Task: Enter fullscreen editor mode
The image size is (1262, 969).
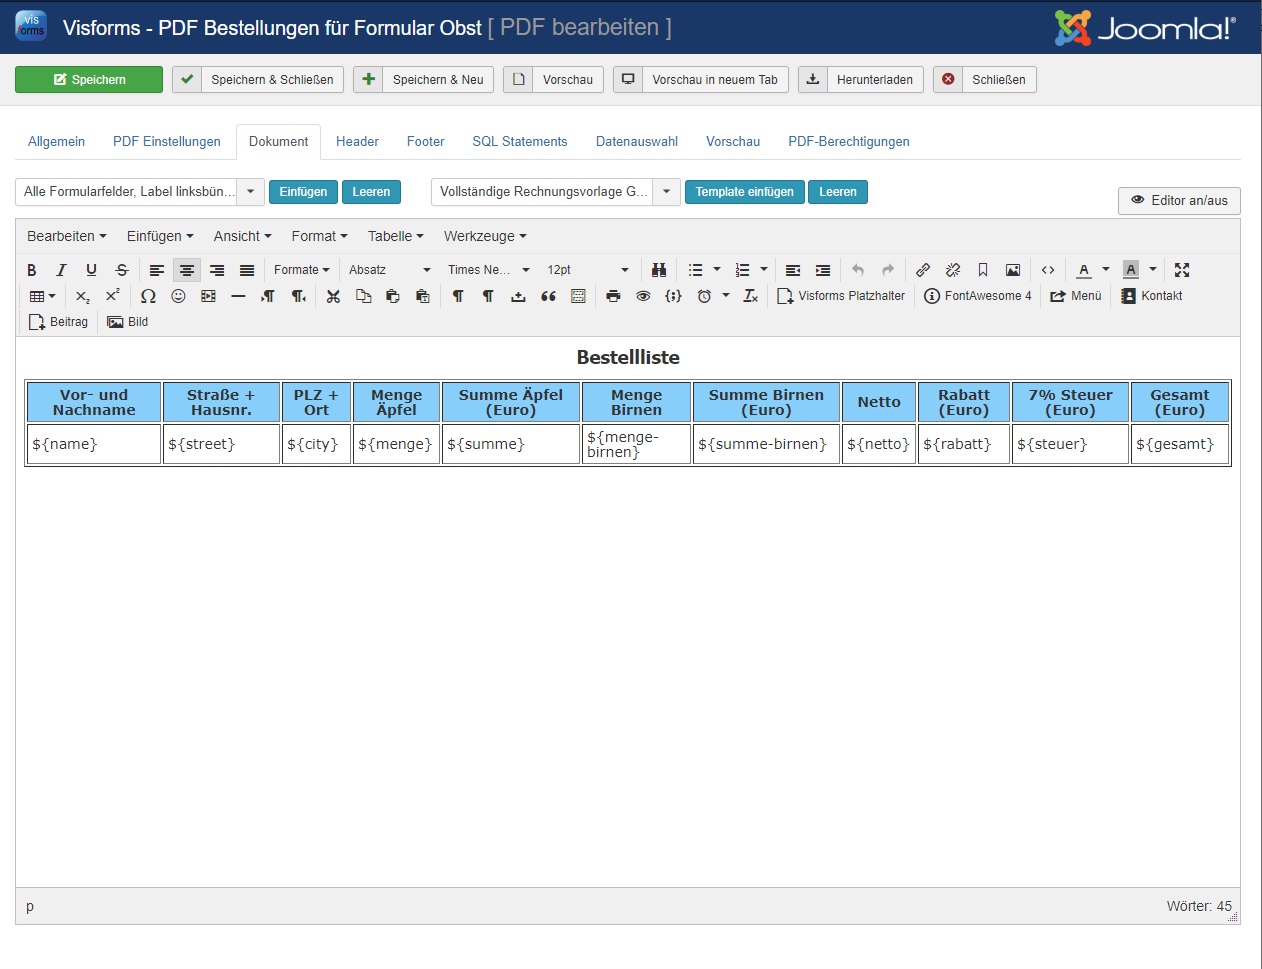Action: [x=1182, y=270]
